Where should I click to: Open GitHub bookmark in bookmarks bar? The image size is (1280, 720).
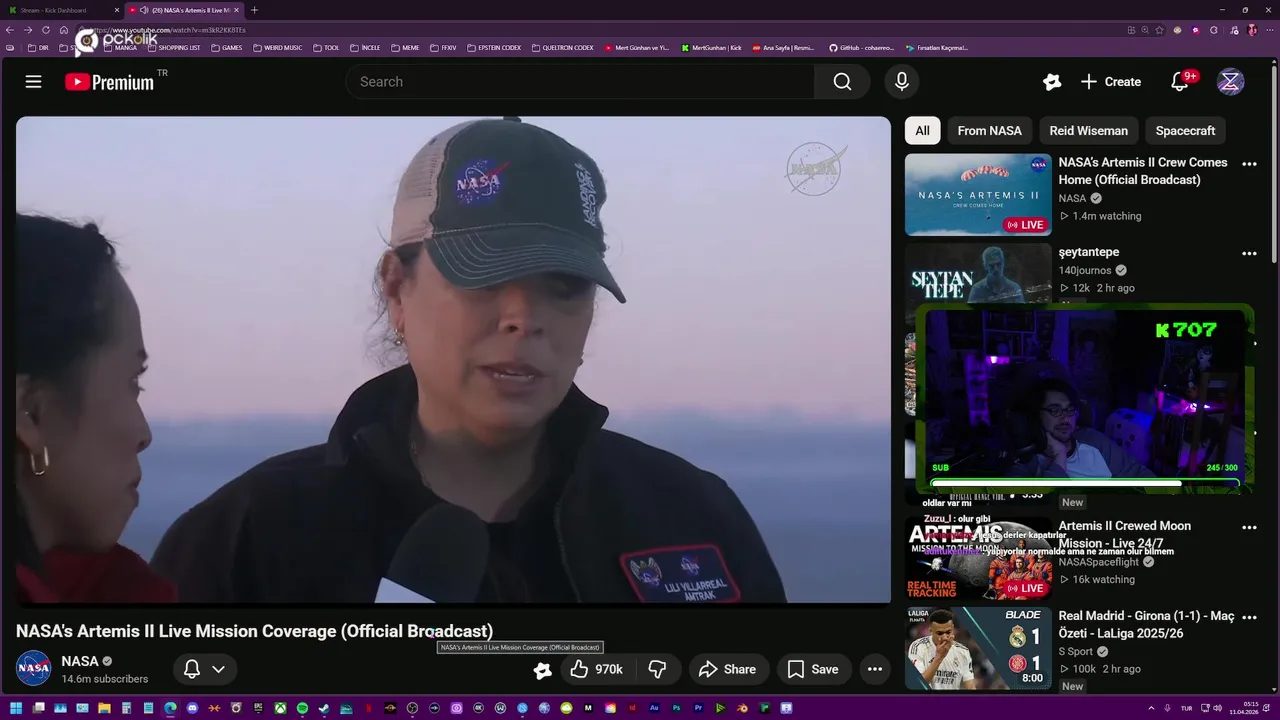(861, 48)
